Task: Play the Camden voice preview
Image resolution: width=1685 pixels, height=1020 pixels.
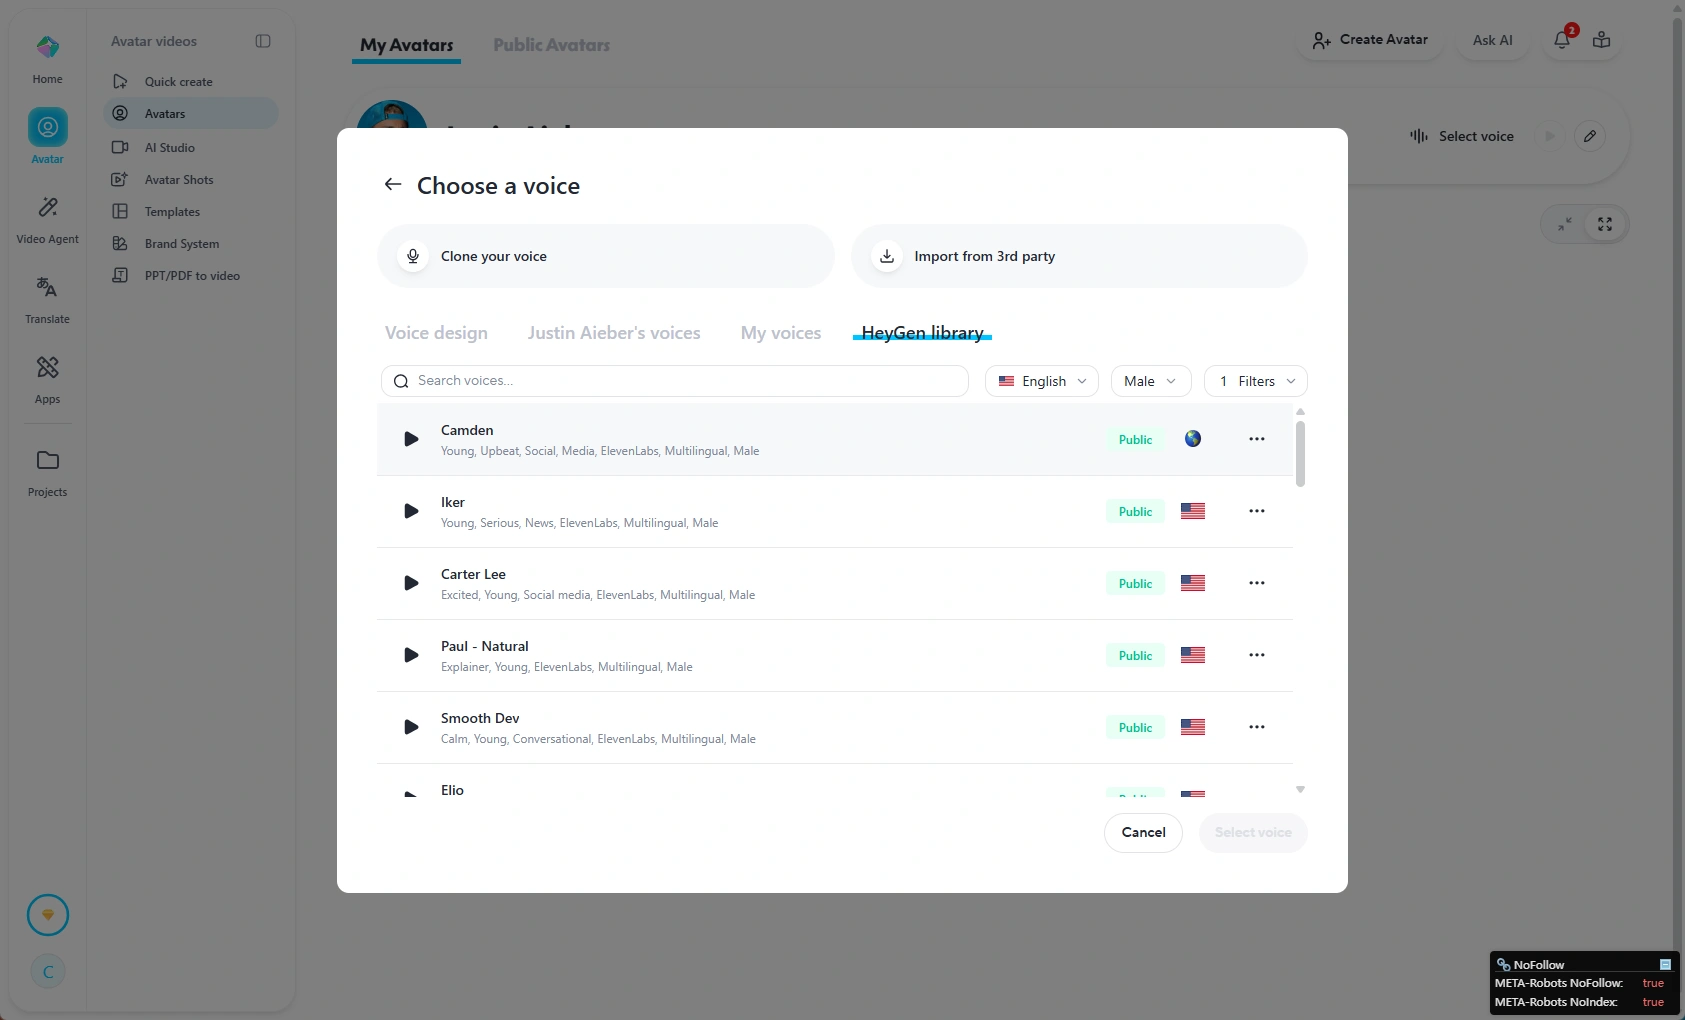Action: pyautogui.click(x=411, y=439)
